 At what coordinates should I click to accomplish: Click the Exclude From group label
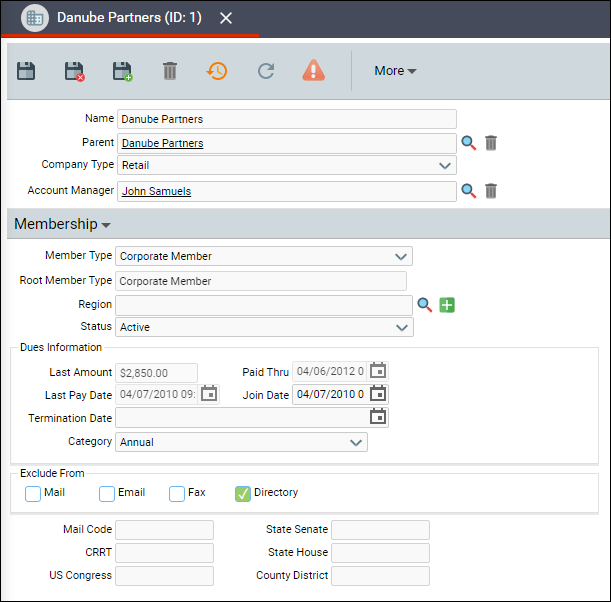point(52,473)
